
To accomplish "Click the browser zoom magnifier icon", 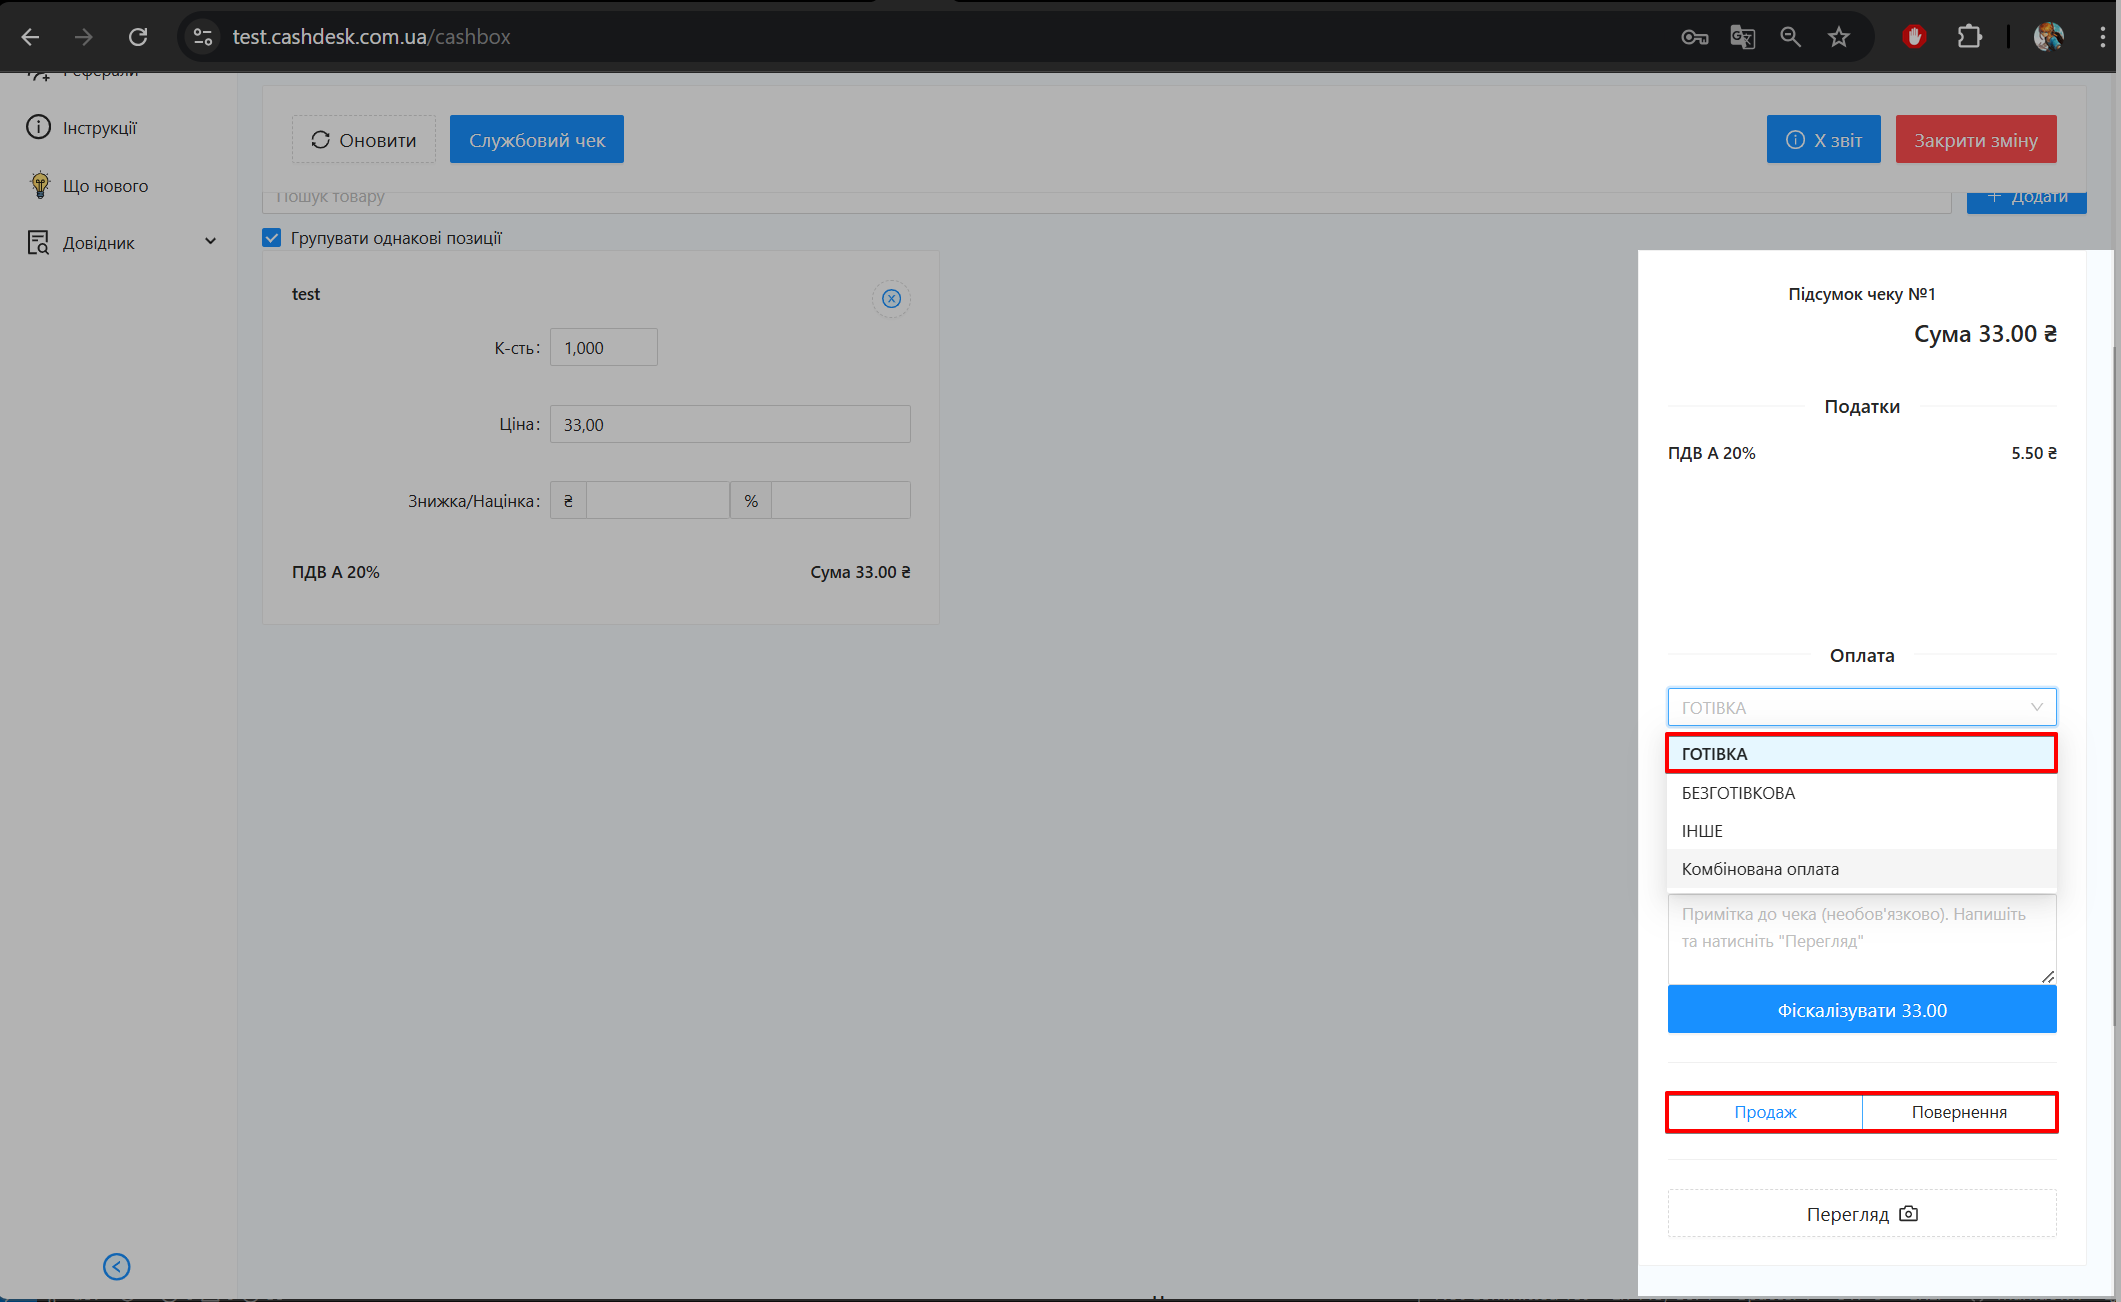I will click(x=1790, y=37).
